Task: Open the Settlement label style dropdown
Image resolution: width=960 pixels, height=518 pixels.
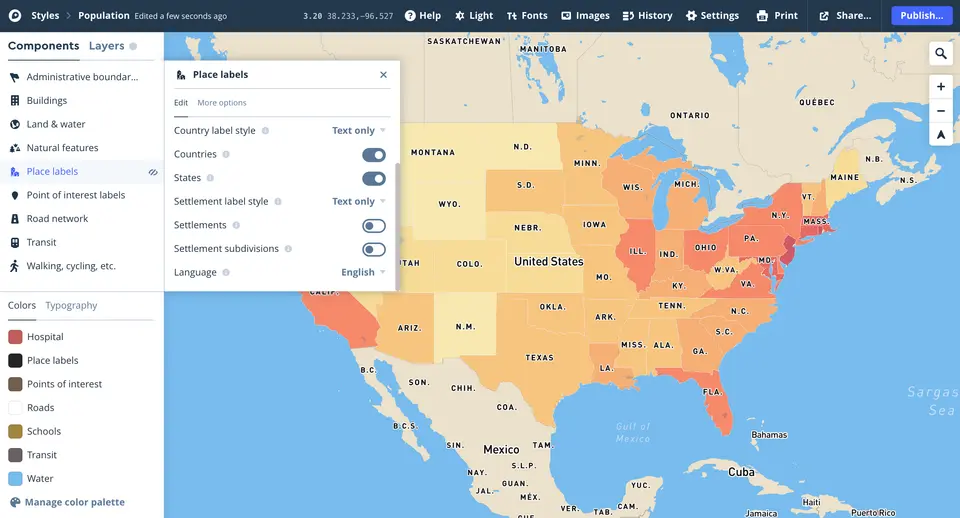Action: (359, 202)
